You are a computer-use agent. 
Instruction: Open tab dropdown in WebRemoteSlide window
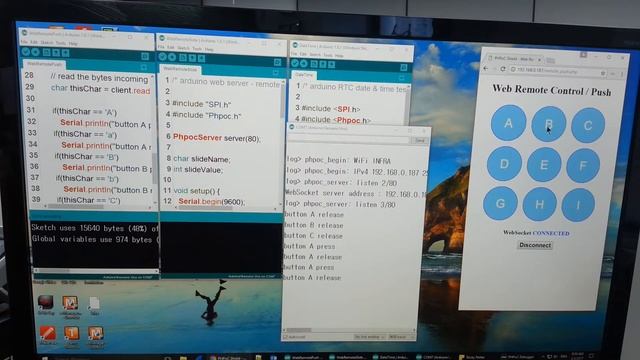[276, 73]
